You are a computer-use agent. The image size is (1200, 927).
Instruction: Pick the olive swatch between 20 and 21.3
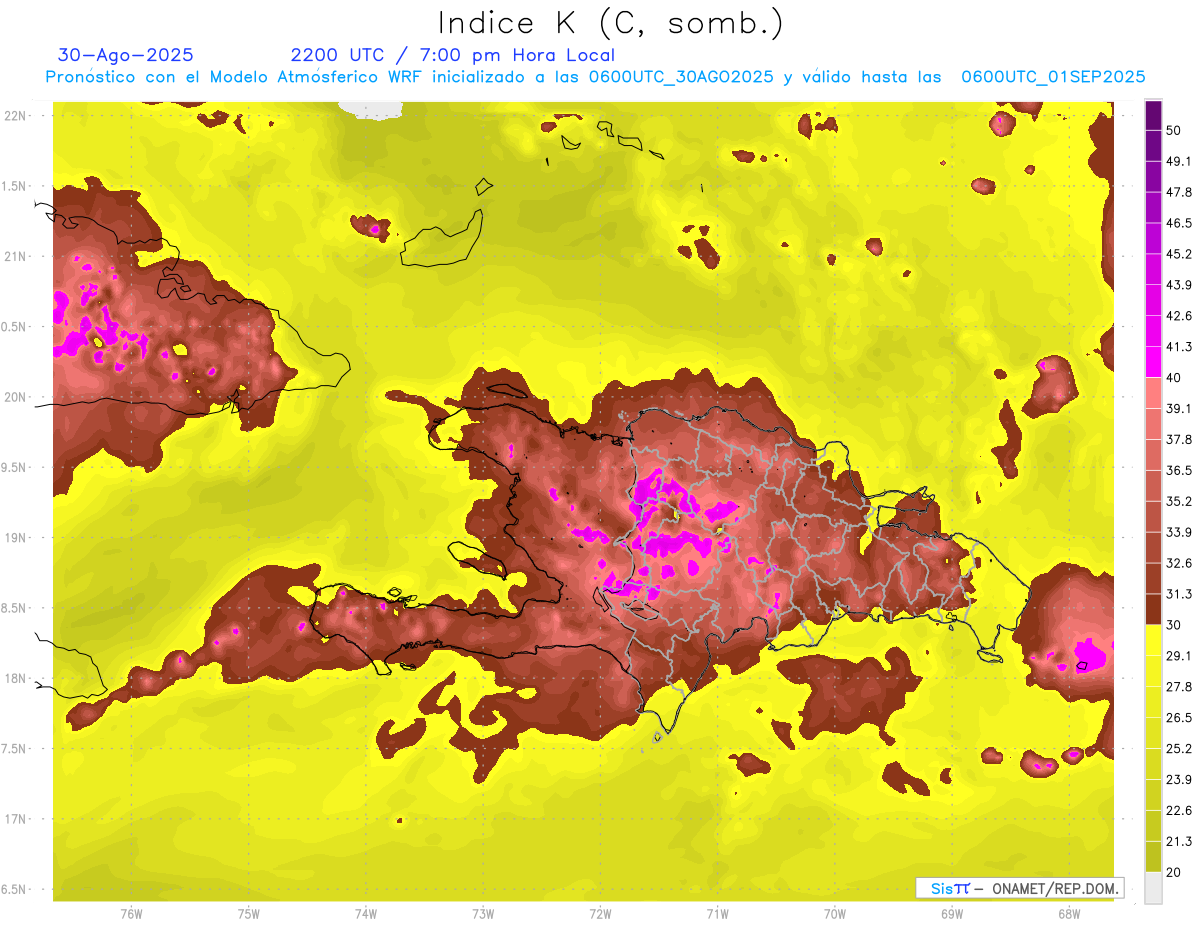[1153, 857]
